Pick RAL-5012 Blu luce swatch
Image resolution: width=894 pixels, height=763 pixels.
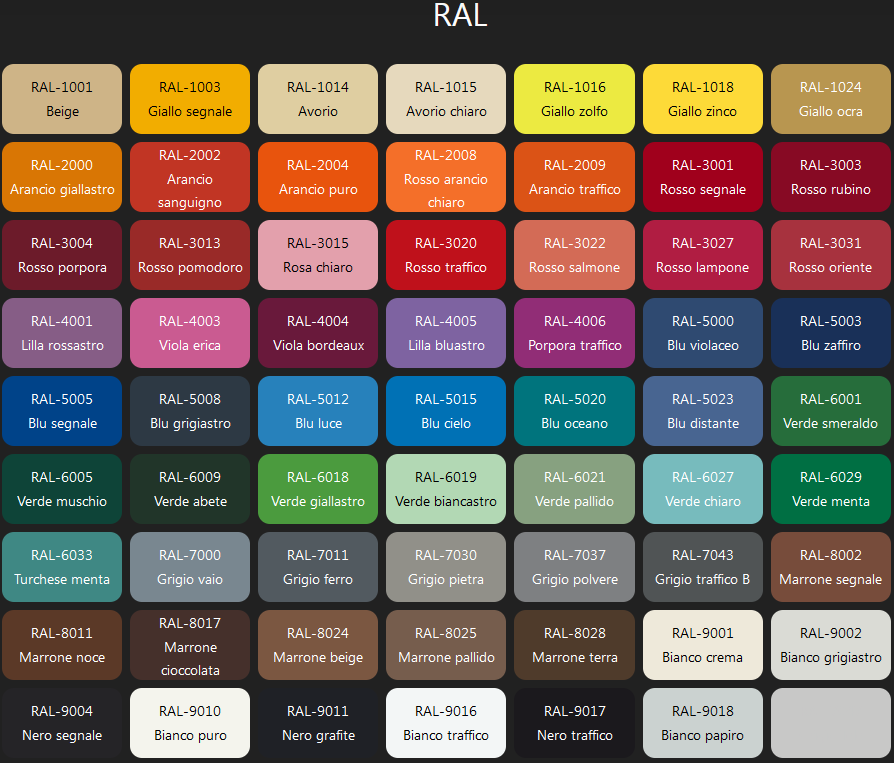click(318, 411)
